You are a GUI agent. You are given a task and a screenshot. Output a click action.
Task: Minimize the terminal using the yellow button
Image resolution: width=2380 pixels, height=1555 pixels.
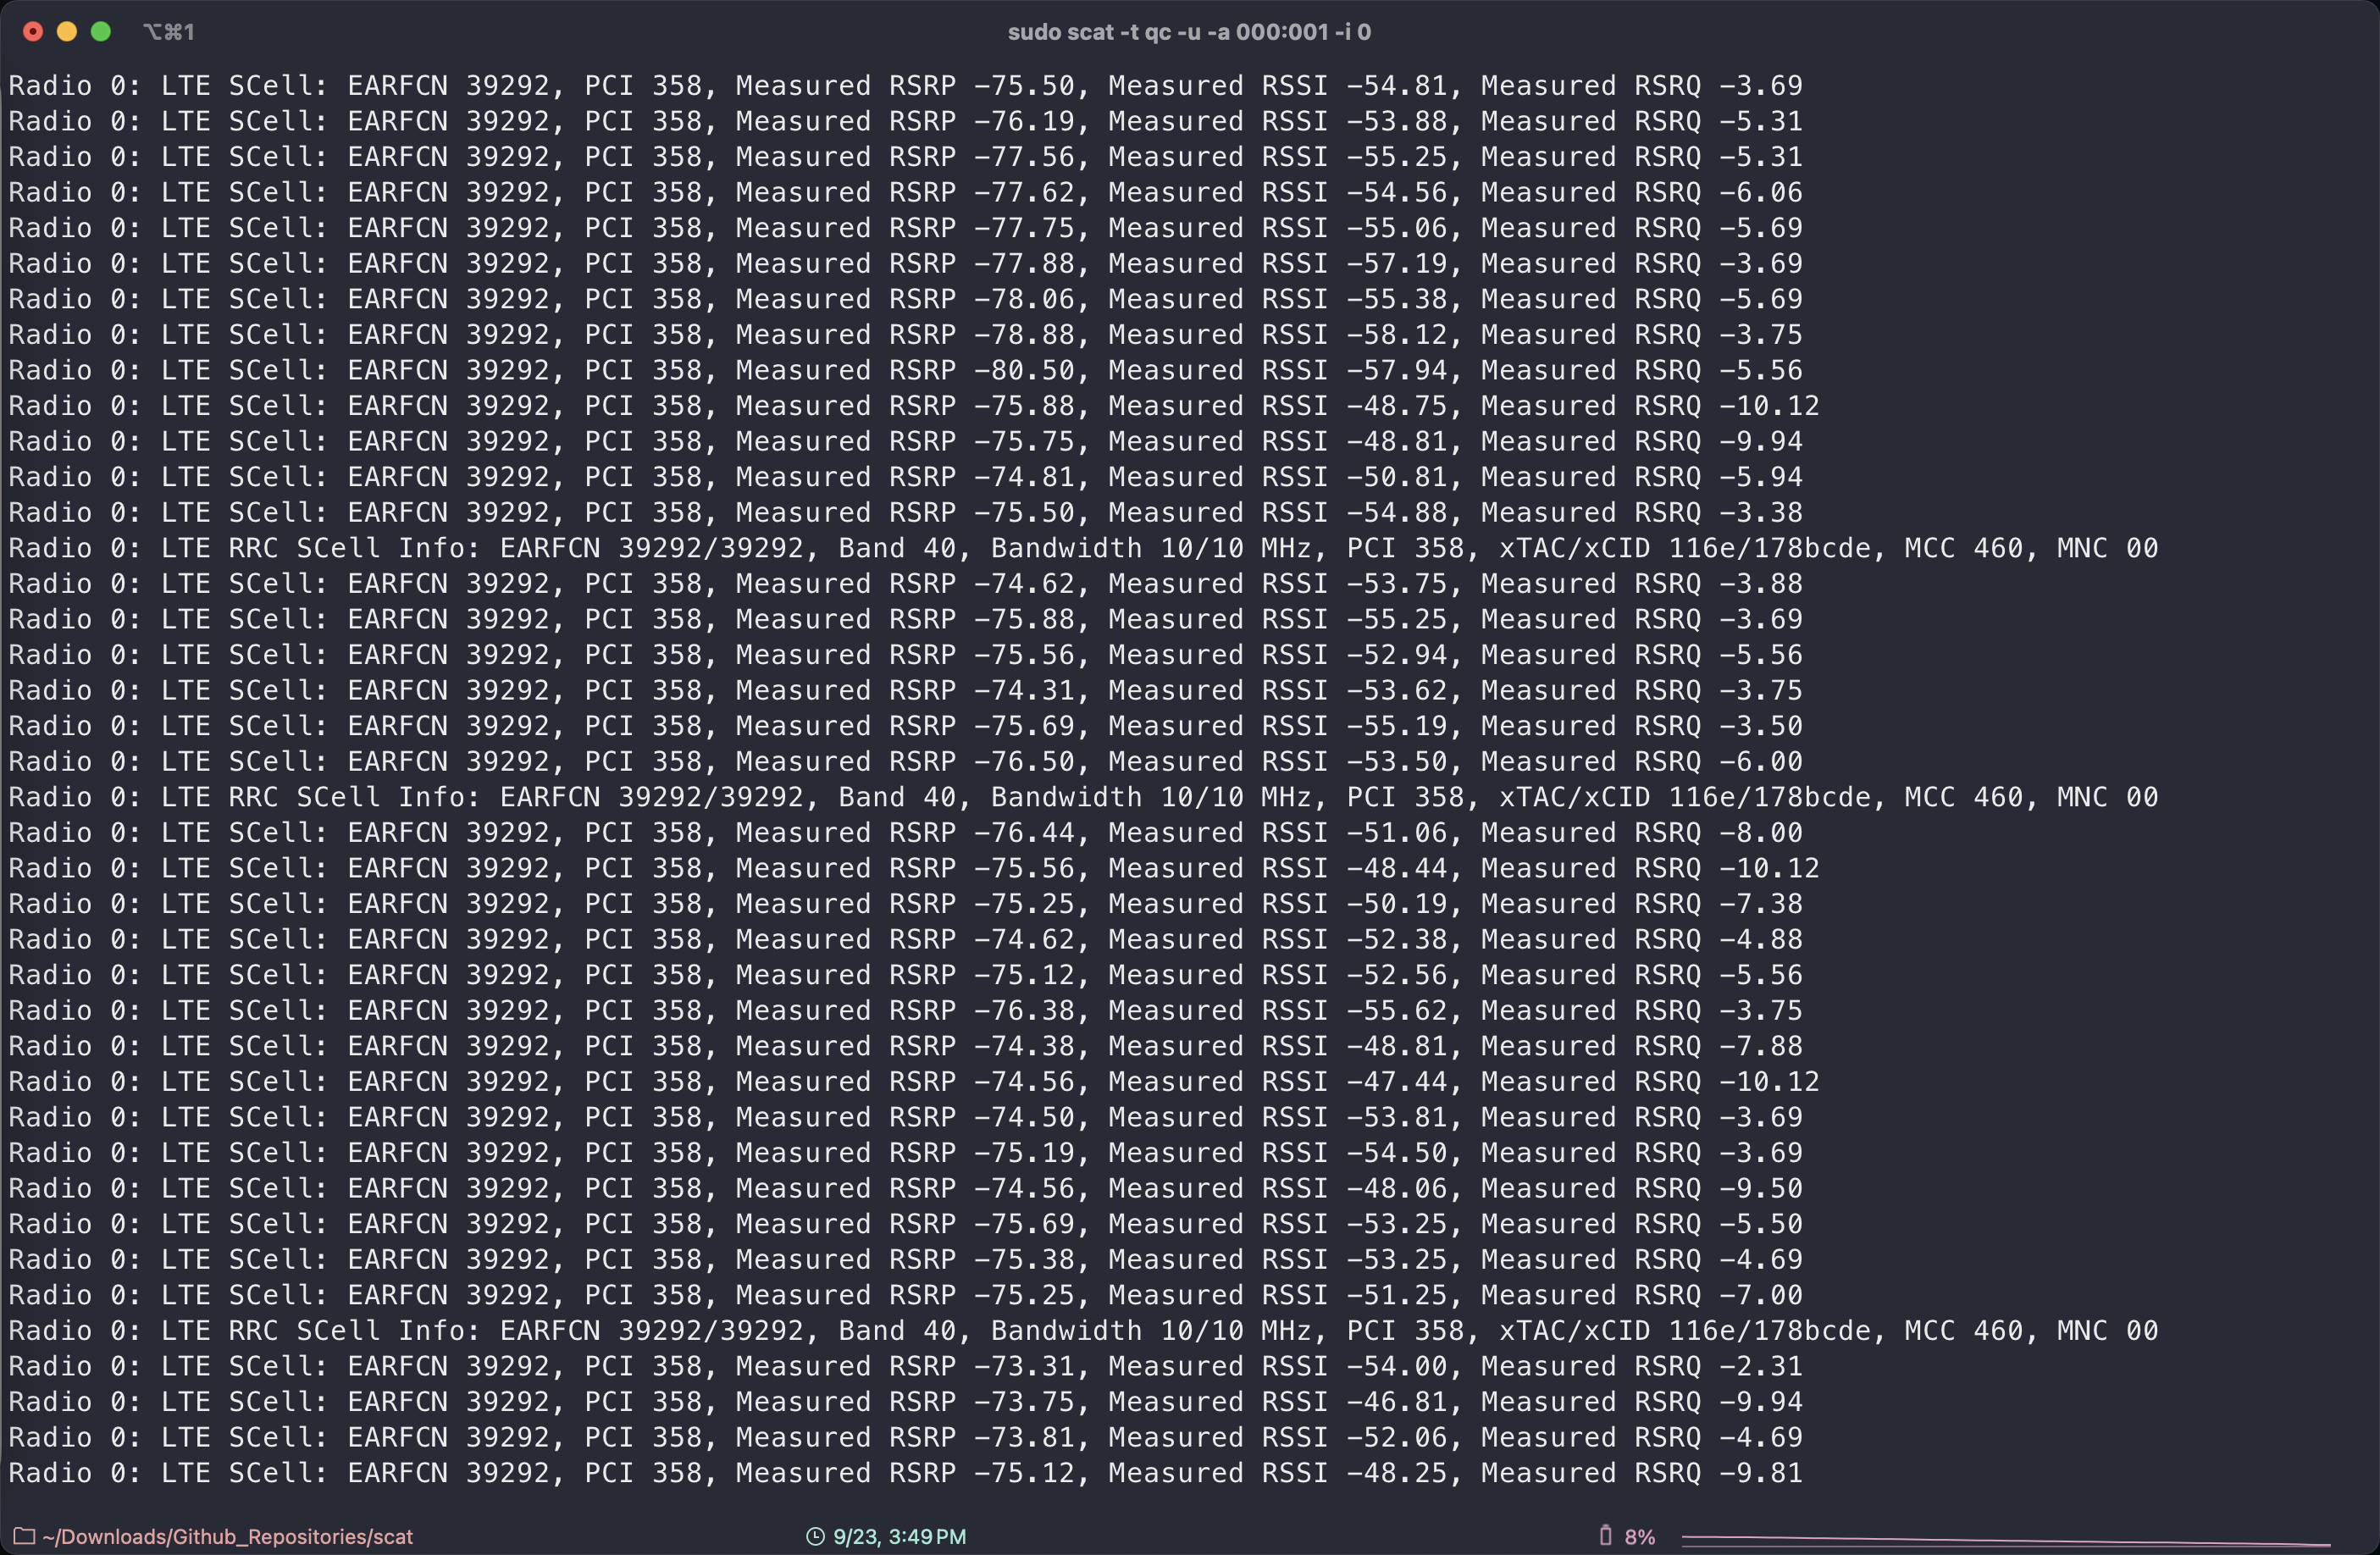67,32
